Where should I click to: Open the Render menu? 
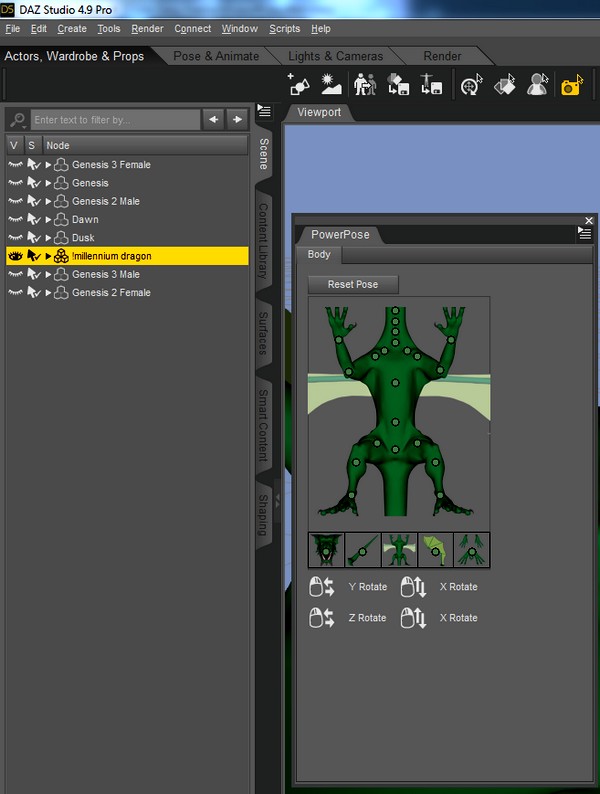click(147, 29)
